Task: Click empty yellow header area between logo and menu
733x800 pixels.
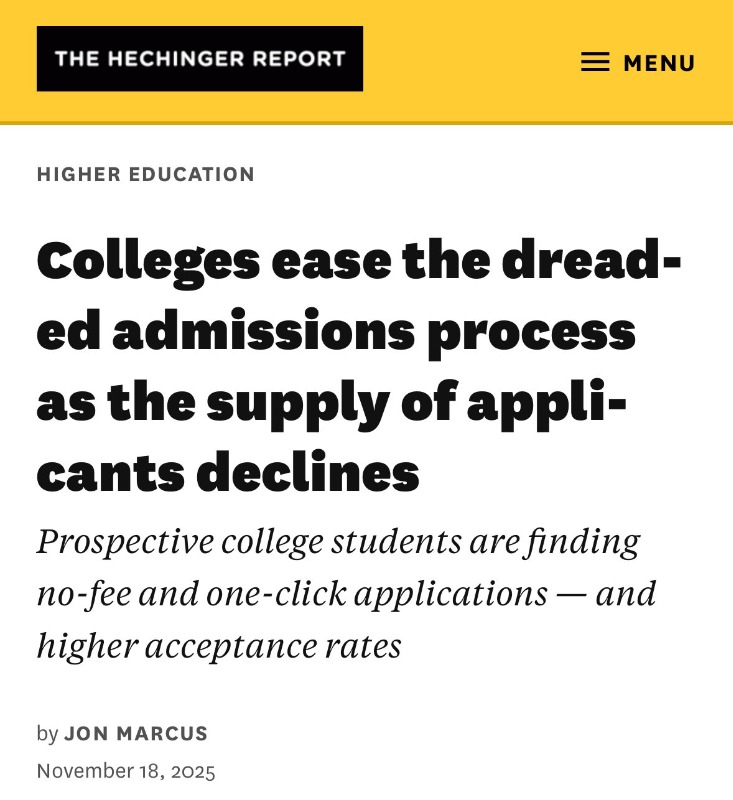Action: pos(470,62)
